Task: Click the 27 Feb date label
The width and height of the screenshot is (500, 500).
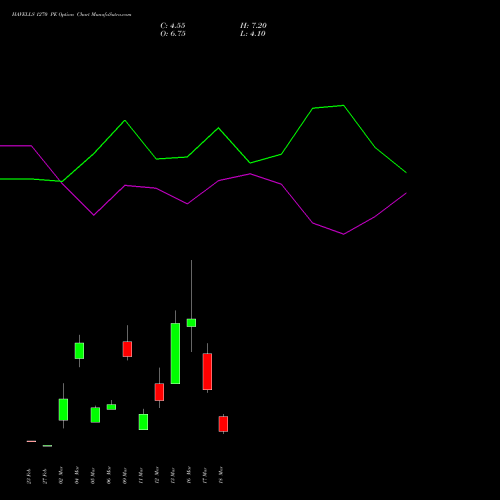Action: [45, 476]
